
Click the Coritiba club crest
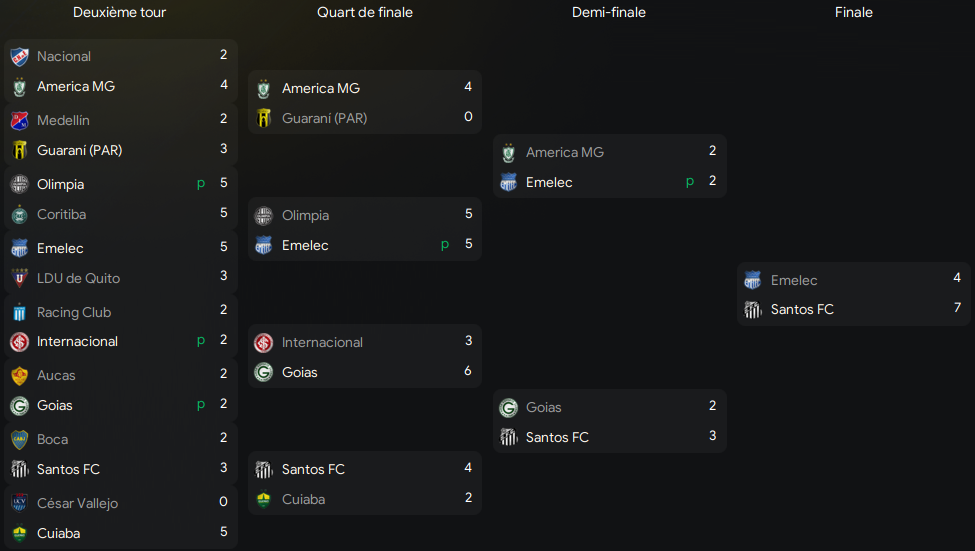click(20, 215)
